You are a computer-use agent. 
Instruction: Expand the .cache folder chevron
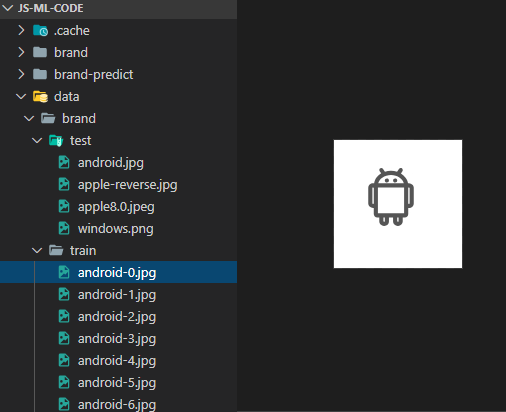click(21, 30)
